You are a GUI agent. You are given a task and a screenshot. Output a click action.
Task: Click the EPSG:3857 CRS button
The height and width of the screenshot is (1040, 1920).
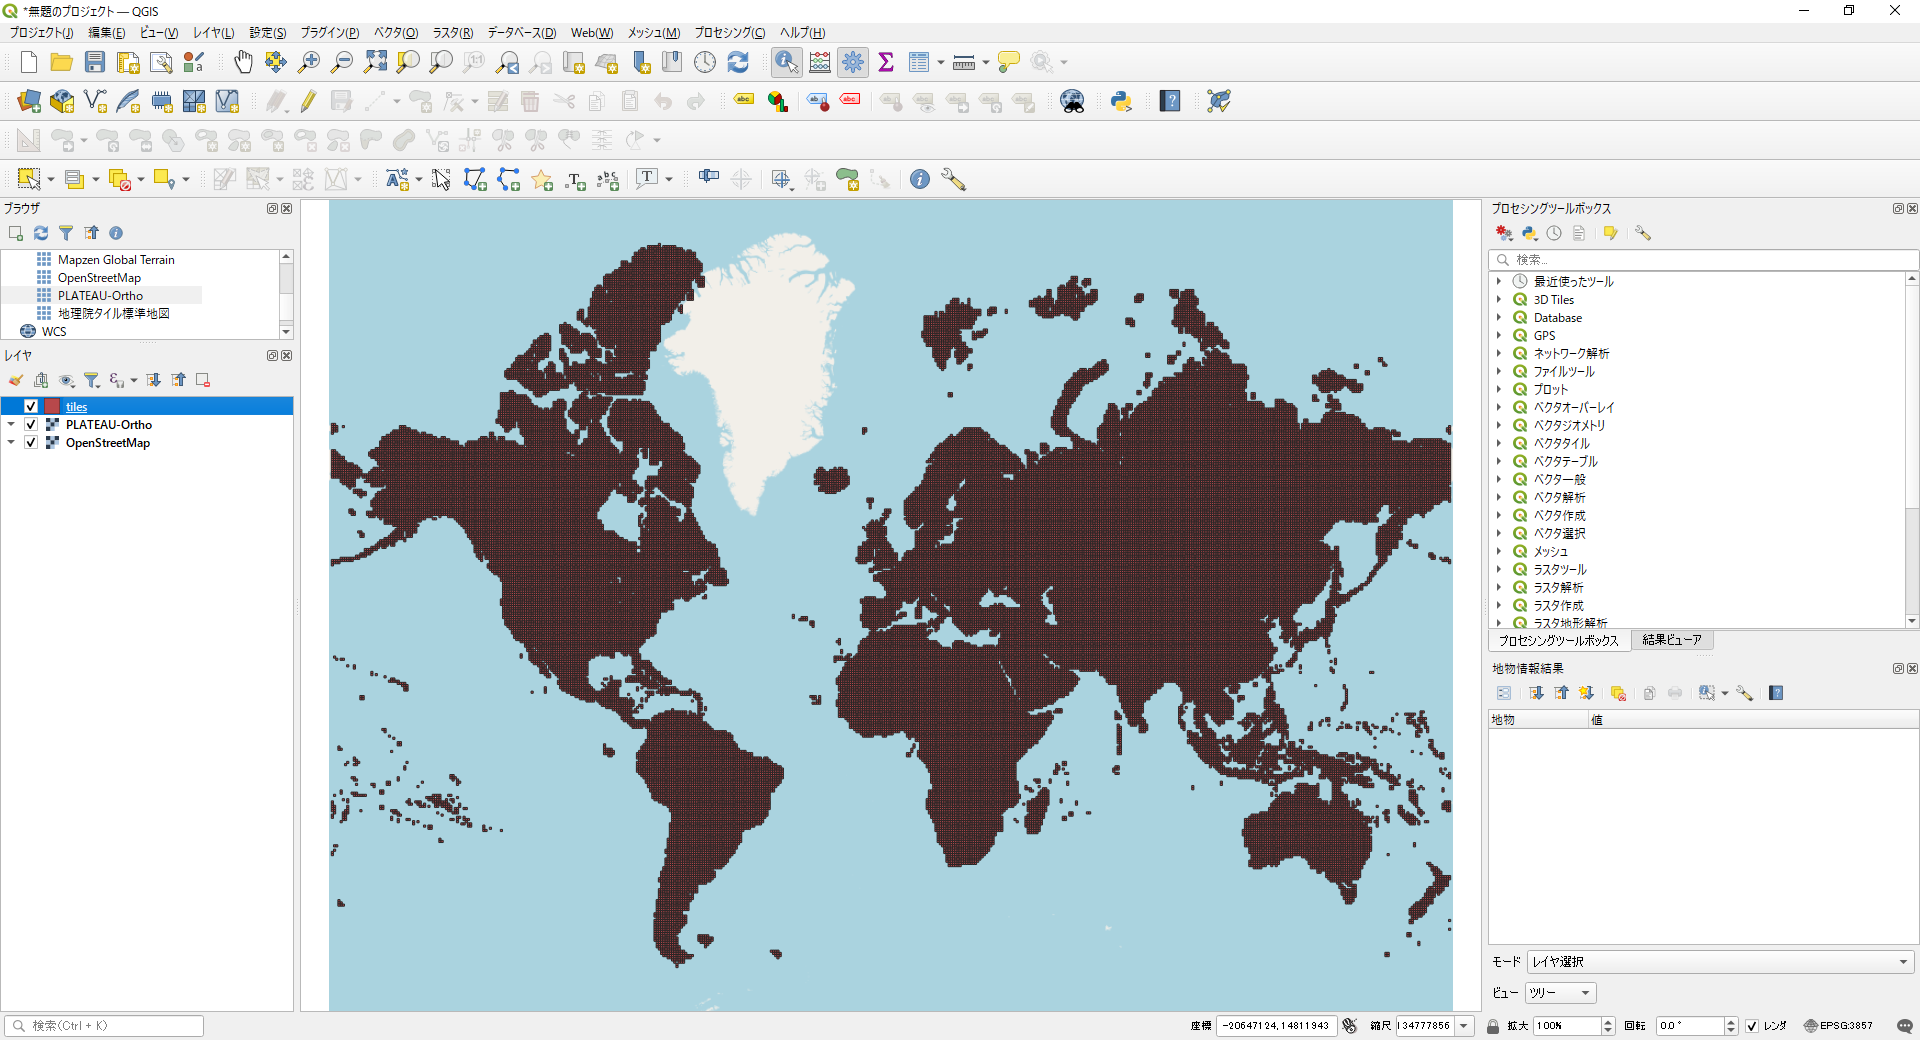point(1838,1026)
